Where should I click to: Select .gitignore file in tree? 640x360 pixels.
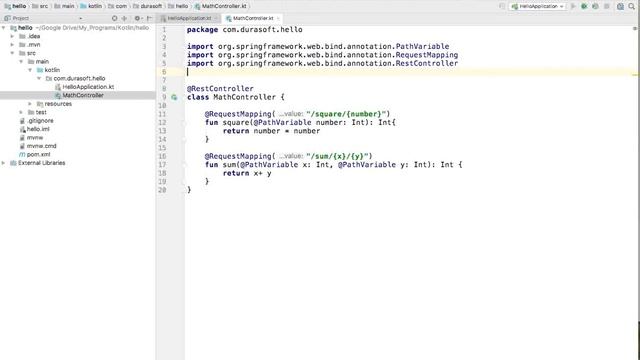(36, 121)
